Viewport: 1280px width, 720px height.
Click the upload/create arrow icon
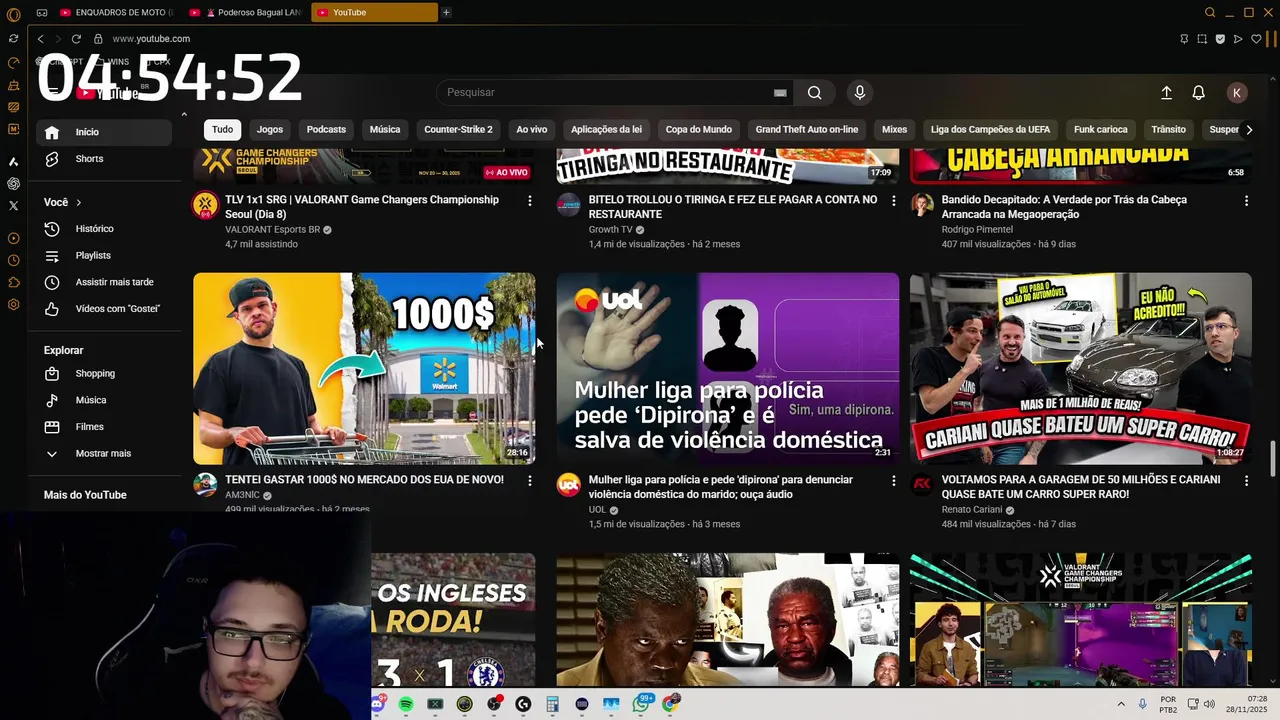tap(1166, 93)
